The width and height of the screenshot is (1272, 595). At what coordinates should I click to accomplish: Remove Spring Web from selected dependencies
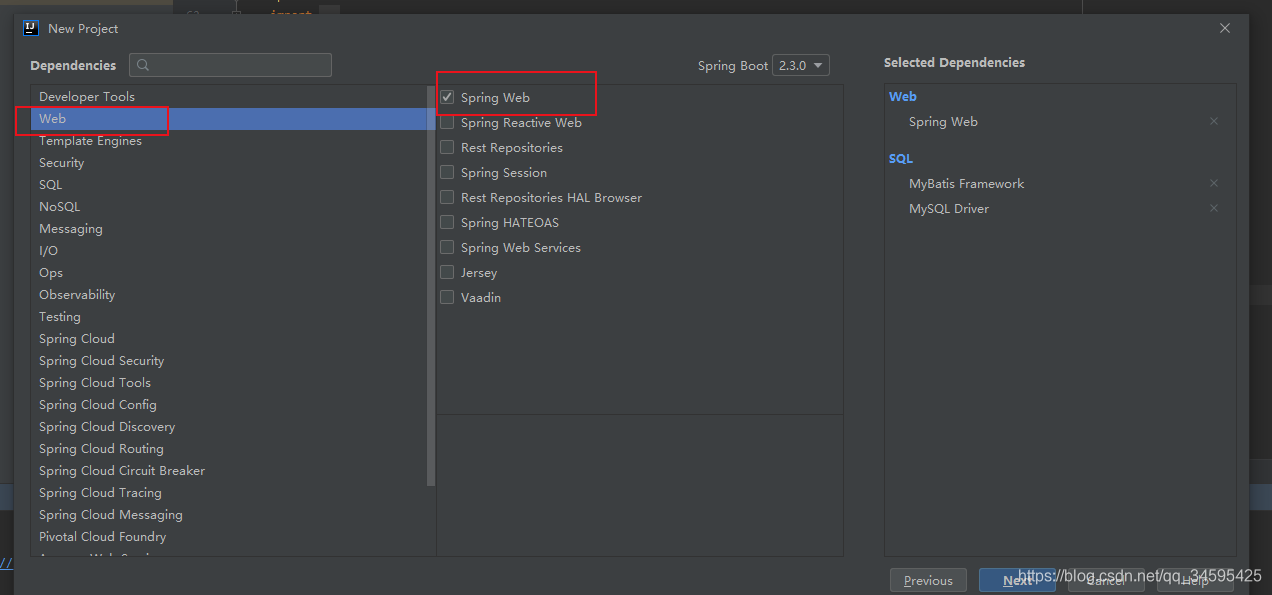point(1214,121)
